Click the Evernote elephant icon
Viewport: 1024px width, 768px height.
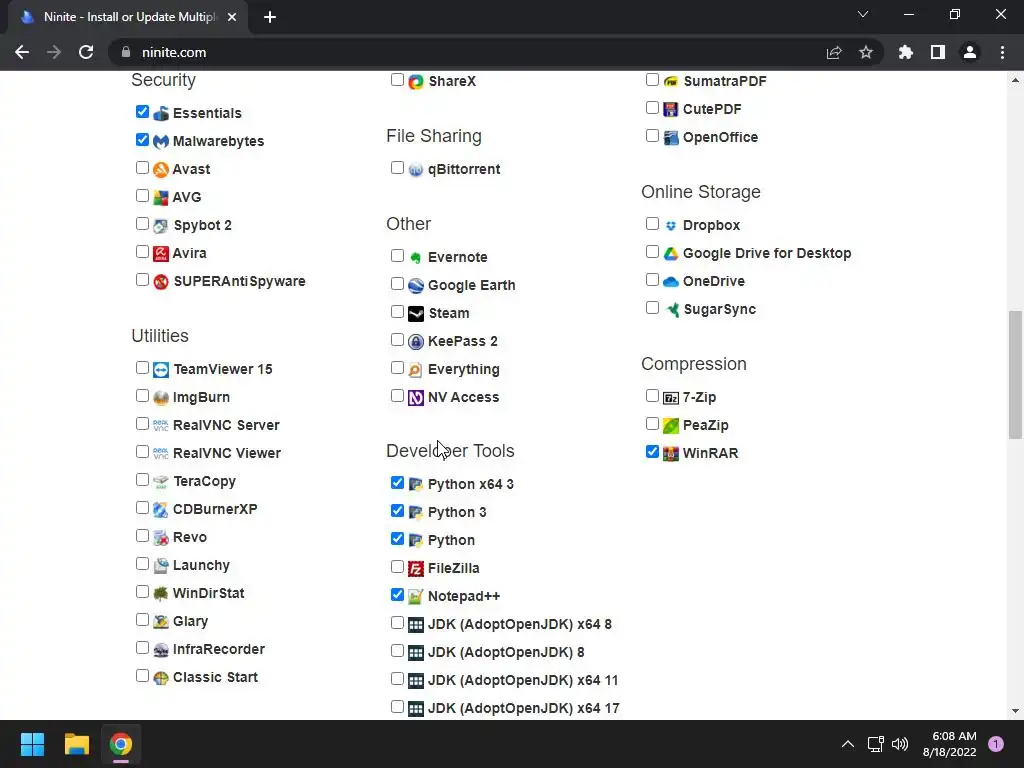coord(416,257)
